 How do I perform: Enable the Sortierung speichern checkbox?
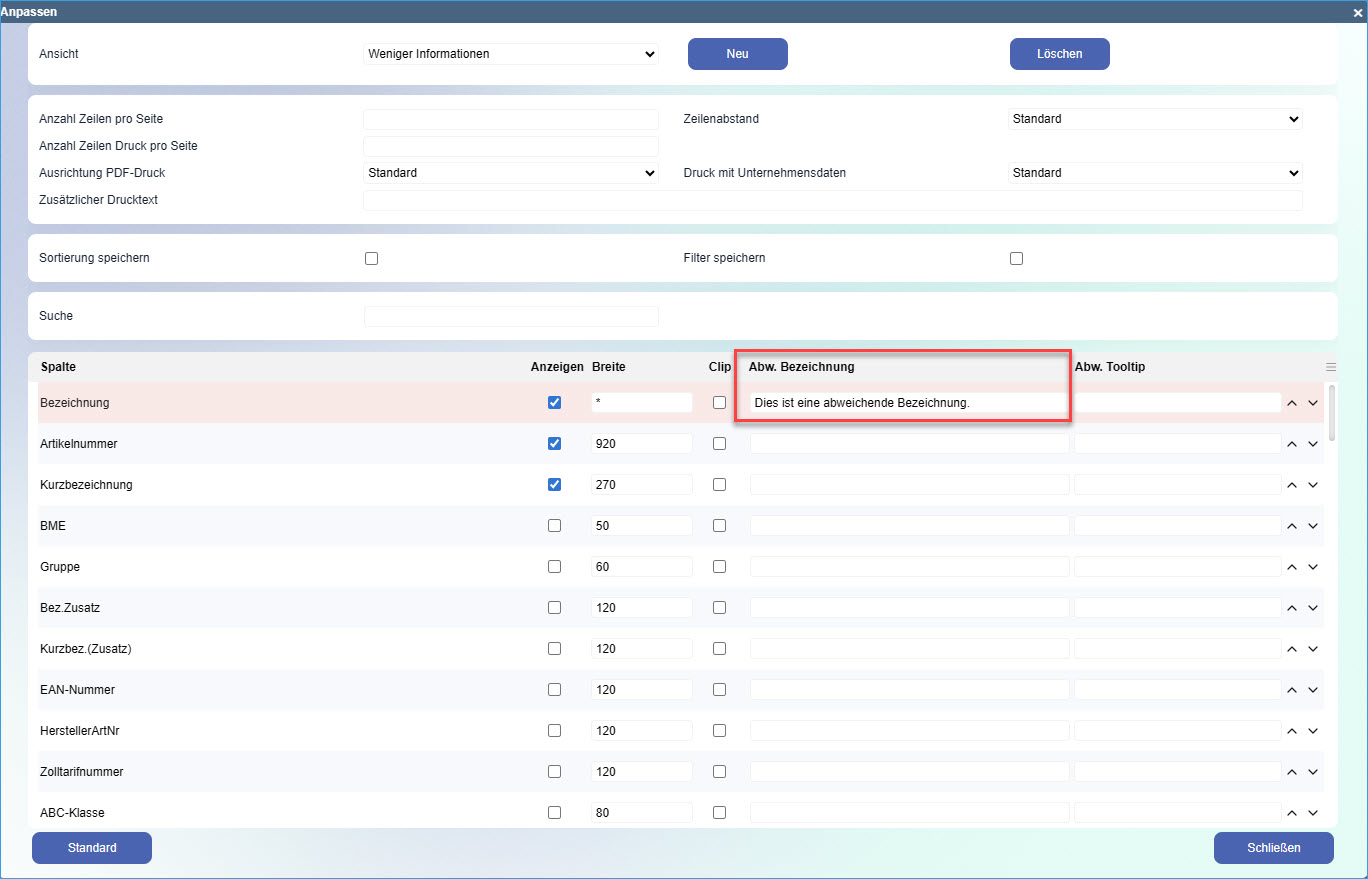click(x=372, y=258)
